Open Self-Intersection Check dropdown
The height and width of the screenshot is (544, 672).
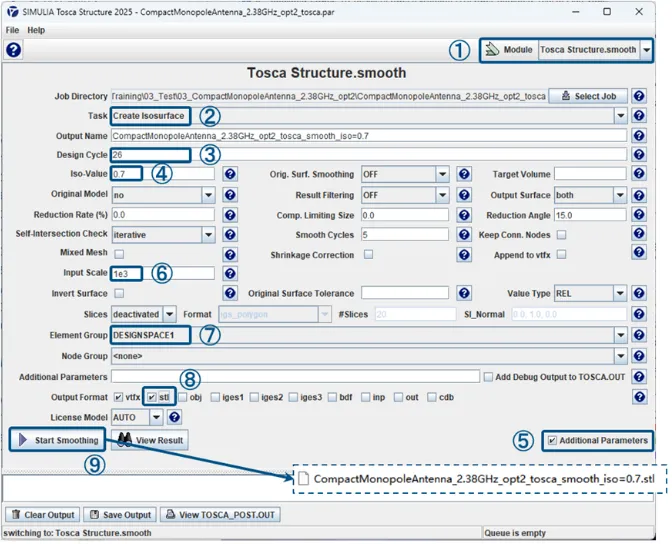(x=208, y=234)
